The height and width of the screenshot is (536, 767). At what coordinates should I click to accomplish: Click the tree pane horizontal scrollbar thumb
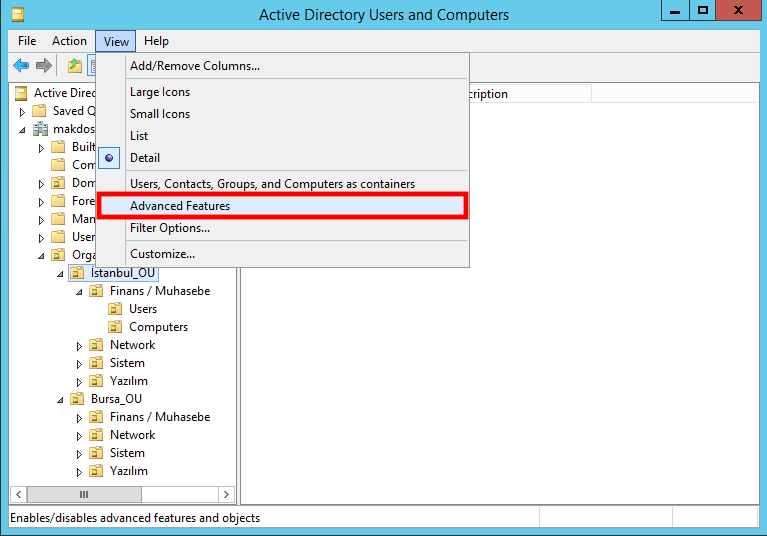[x=84, y=494]
